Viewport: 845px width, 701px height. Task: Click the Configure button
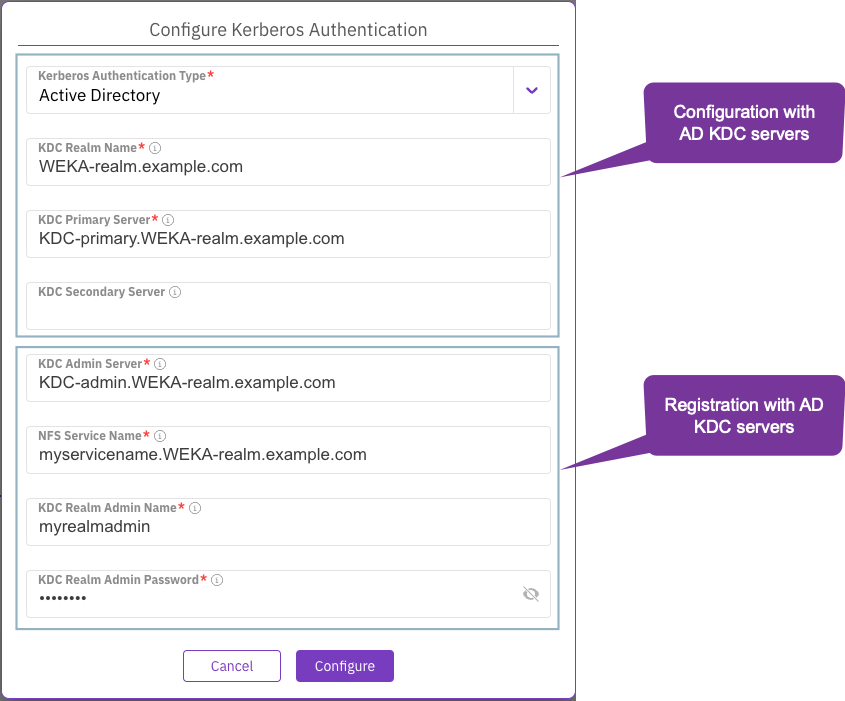point(345,666)
